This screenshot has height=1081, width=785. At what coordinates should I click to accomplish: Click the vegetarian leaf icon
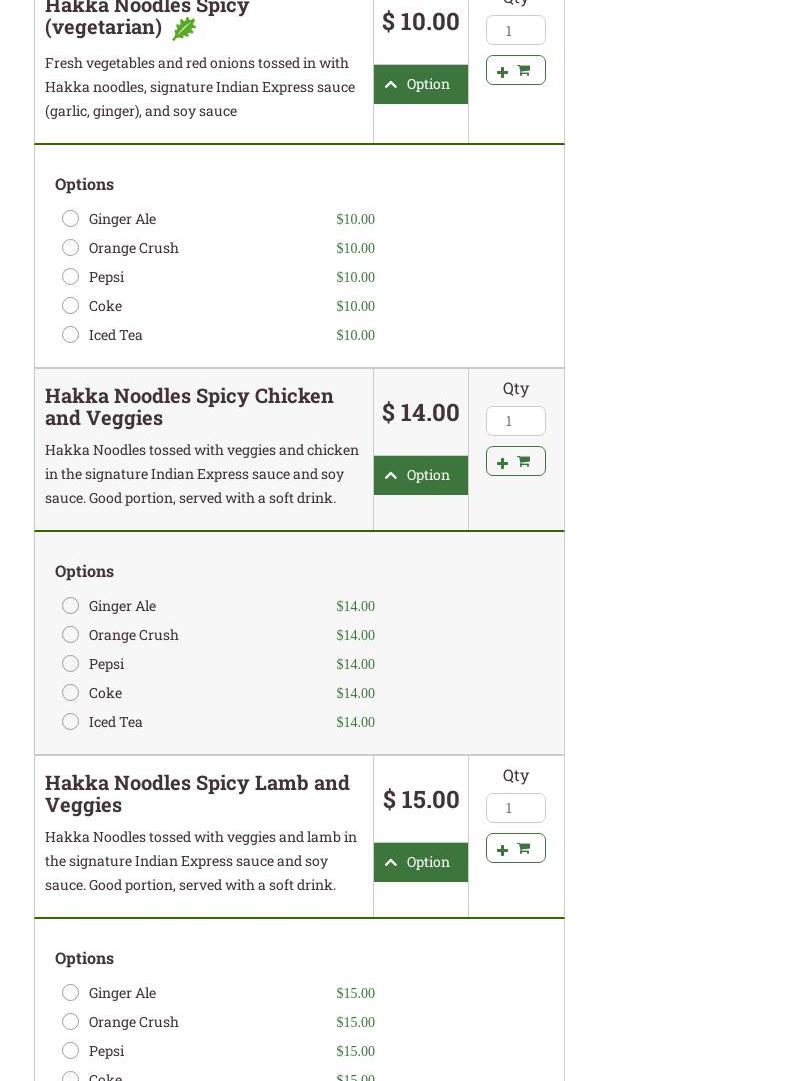[184, 29]
